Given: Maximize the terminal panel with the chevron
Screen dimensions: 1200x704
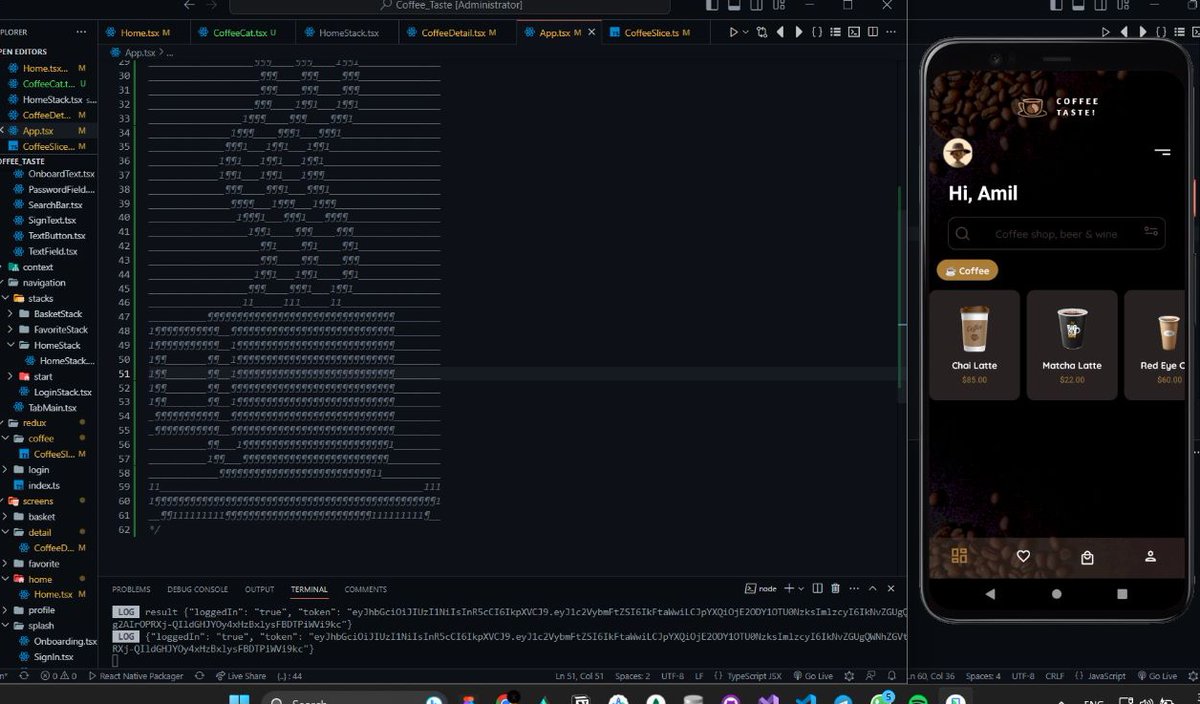Looking at the screenshot, I should click(872, 588).
